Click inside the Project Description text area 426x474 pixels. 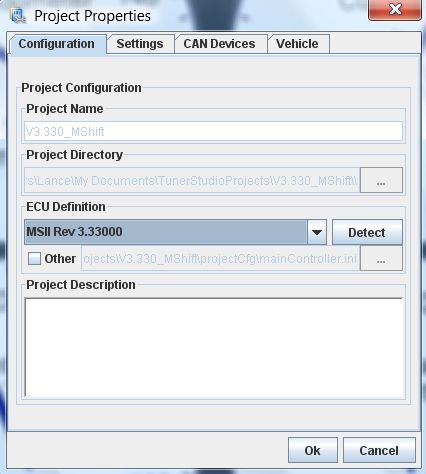pyautogui.click(x=214, y=348)
